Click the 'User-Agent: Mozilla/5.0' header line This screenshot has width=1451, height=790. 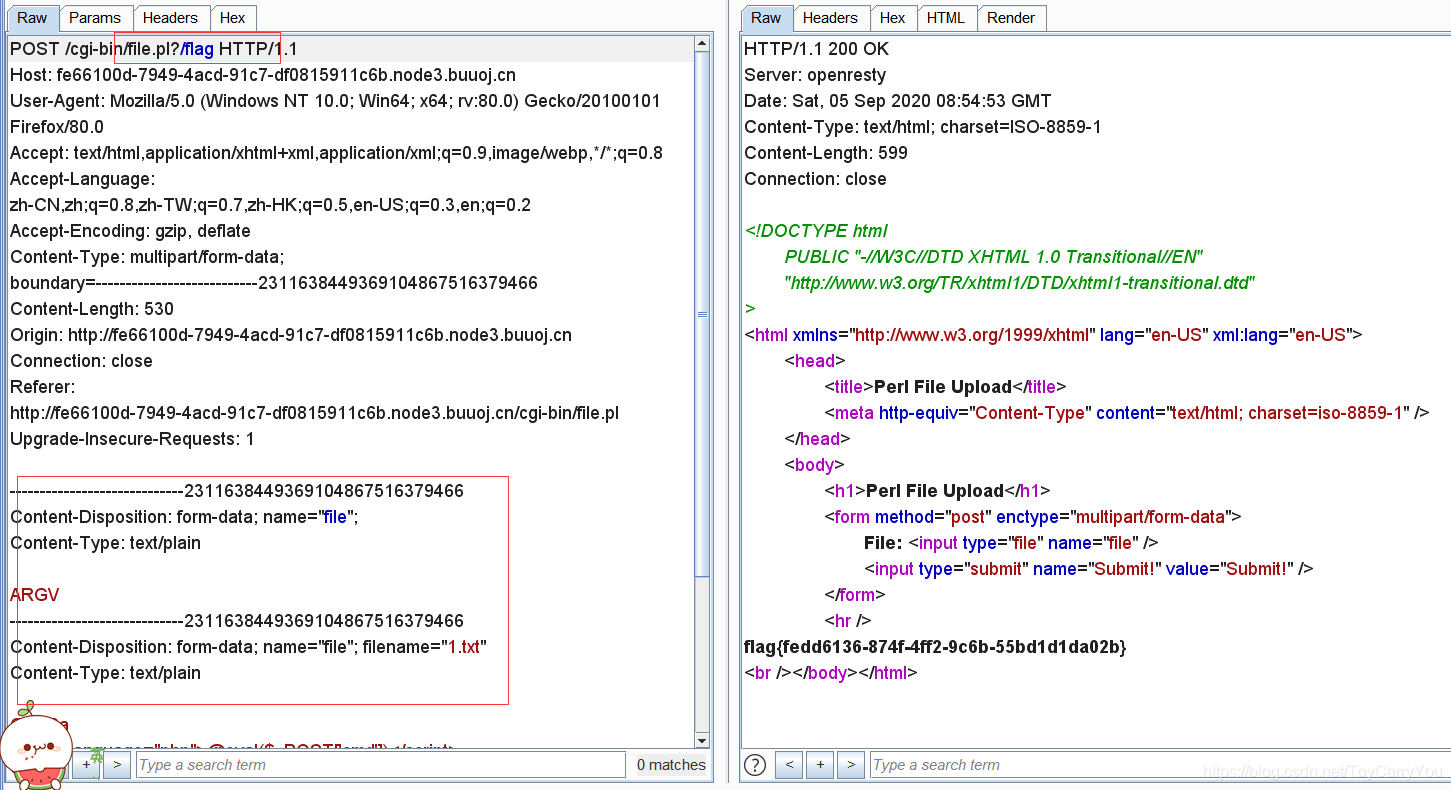click(335, 101)
